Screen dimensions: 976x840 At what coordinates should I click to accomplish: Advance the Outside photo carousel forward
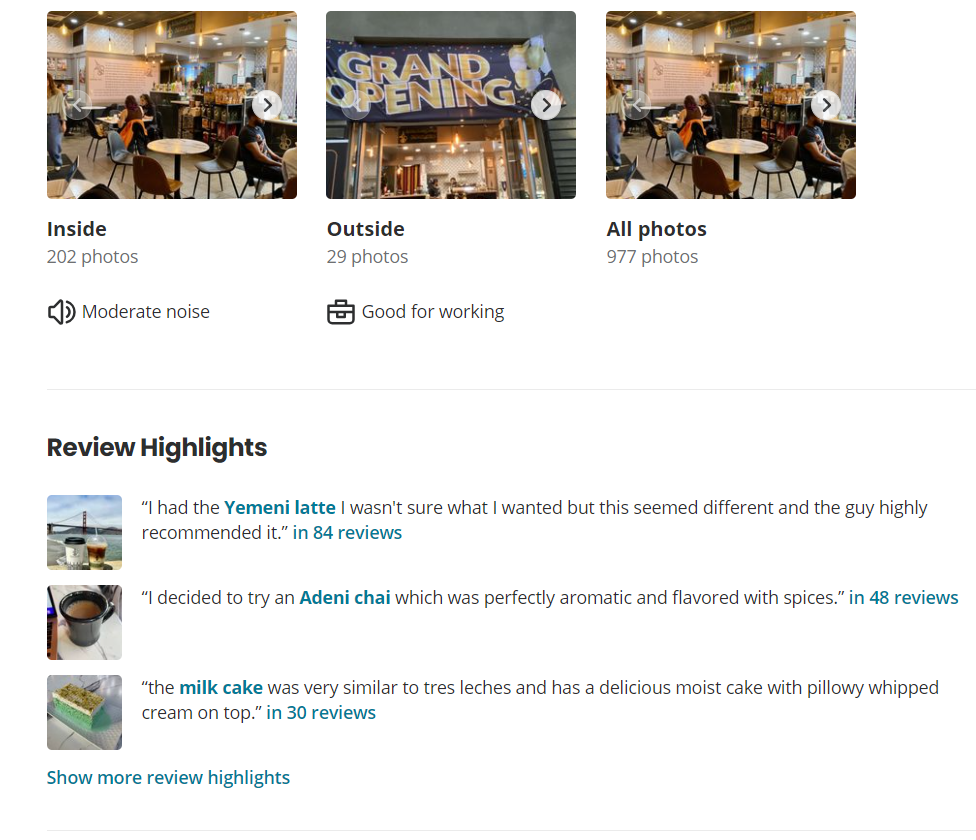pyautogui.click(x=546, y=105)
